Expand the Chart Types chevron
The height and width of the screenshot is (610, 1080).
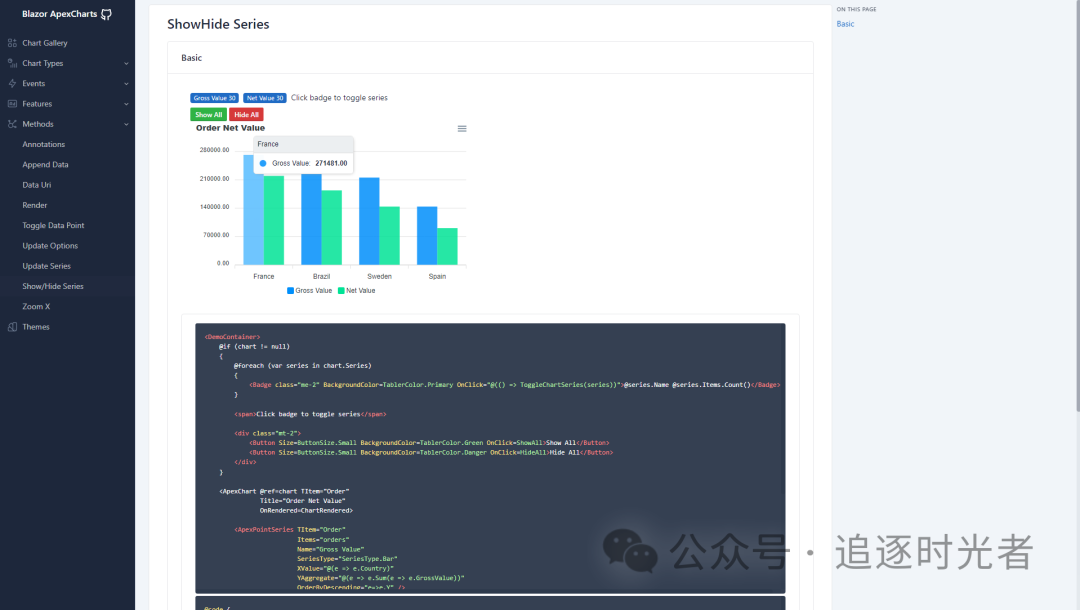coord(126,64)
